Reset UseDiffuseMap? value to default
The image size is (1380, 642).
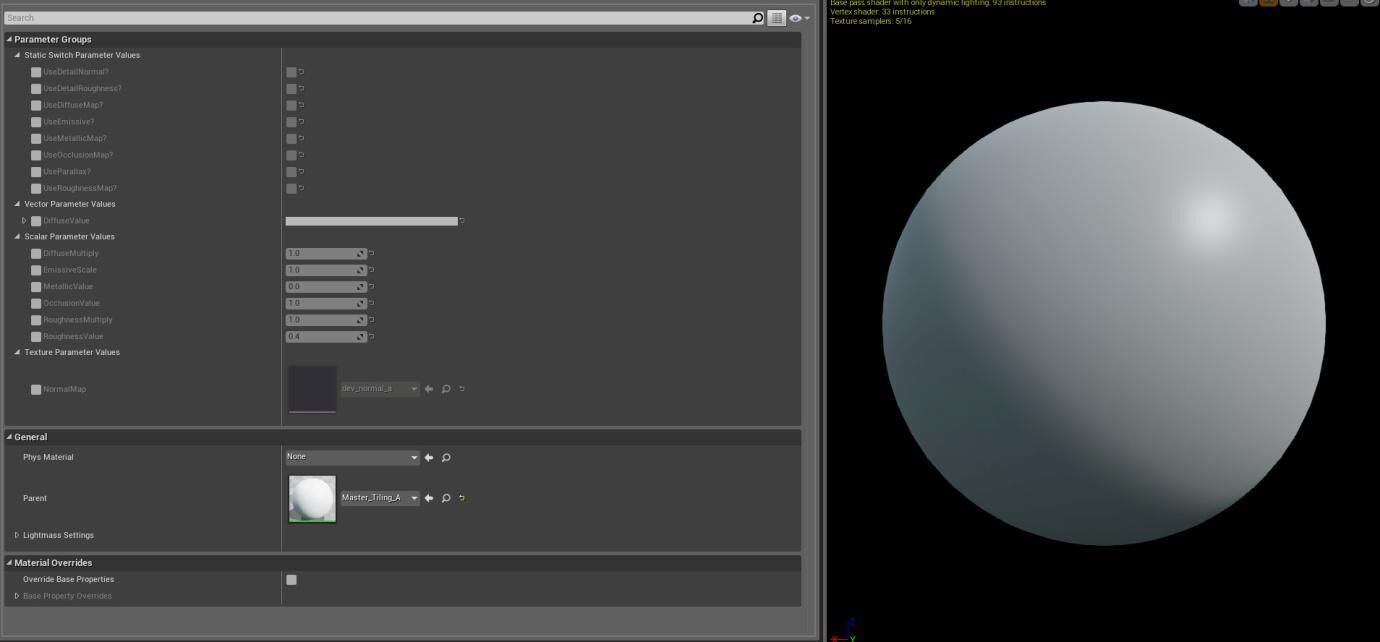301,105
